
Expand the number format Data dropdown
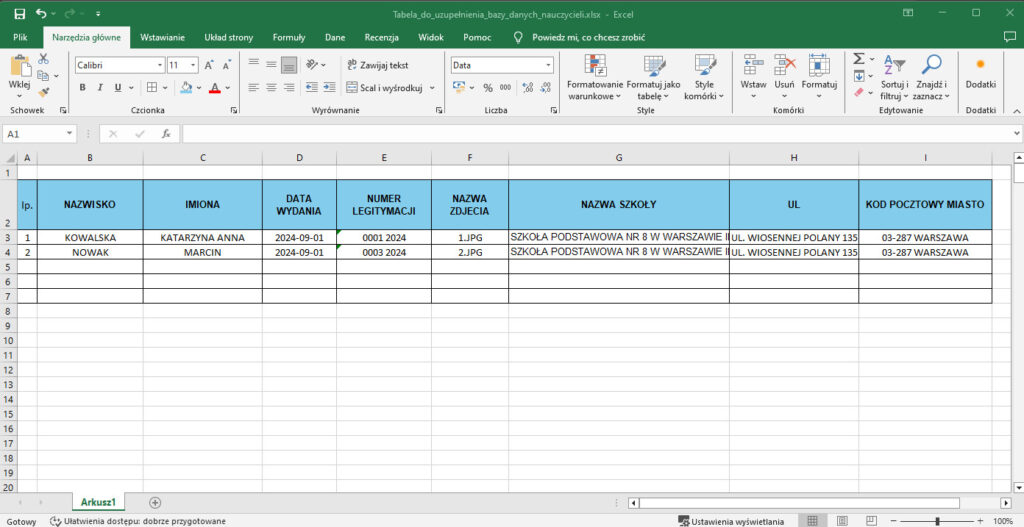[547, 65]
